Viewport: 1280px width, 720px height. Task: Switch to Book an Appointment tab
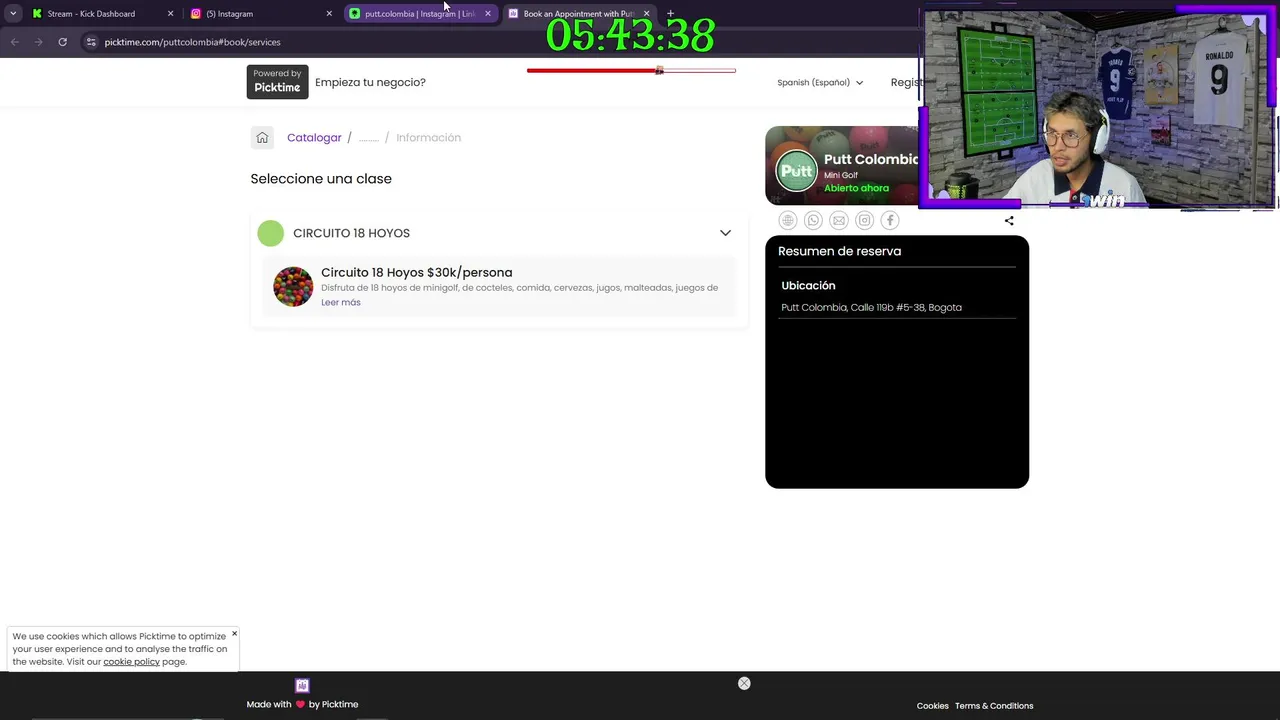(x=579, y=14)
